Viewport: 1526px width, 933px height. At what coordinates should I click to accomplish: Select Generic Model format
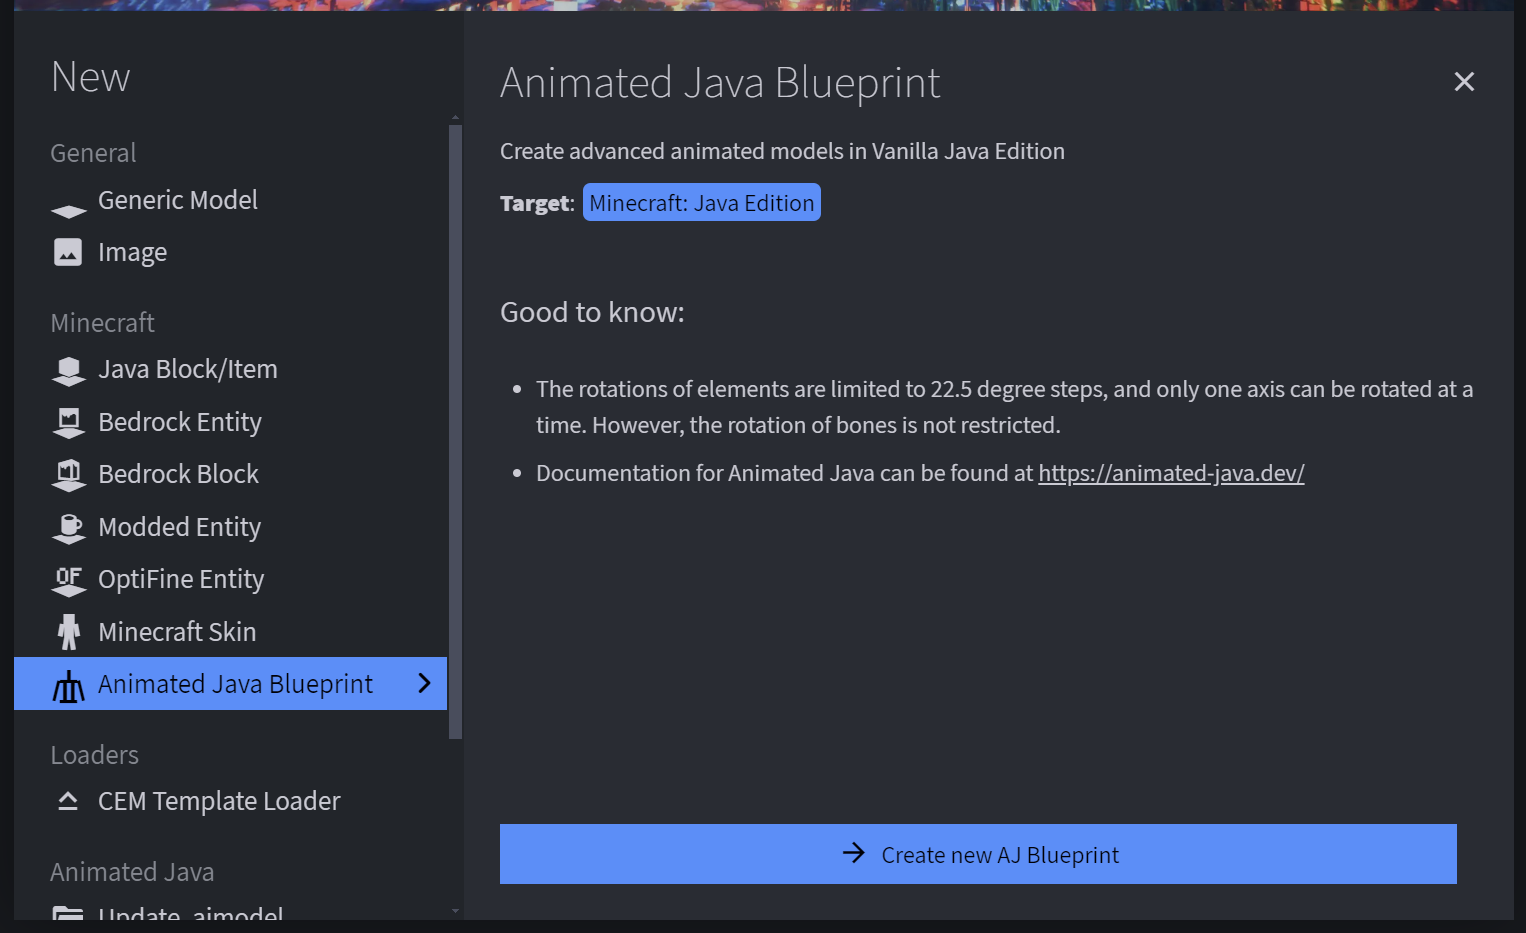[231, 200]
